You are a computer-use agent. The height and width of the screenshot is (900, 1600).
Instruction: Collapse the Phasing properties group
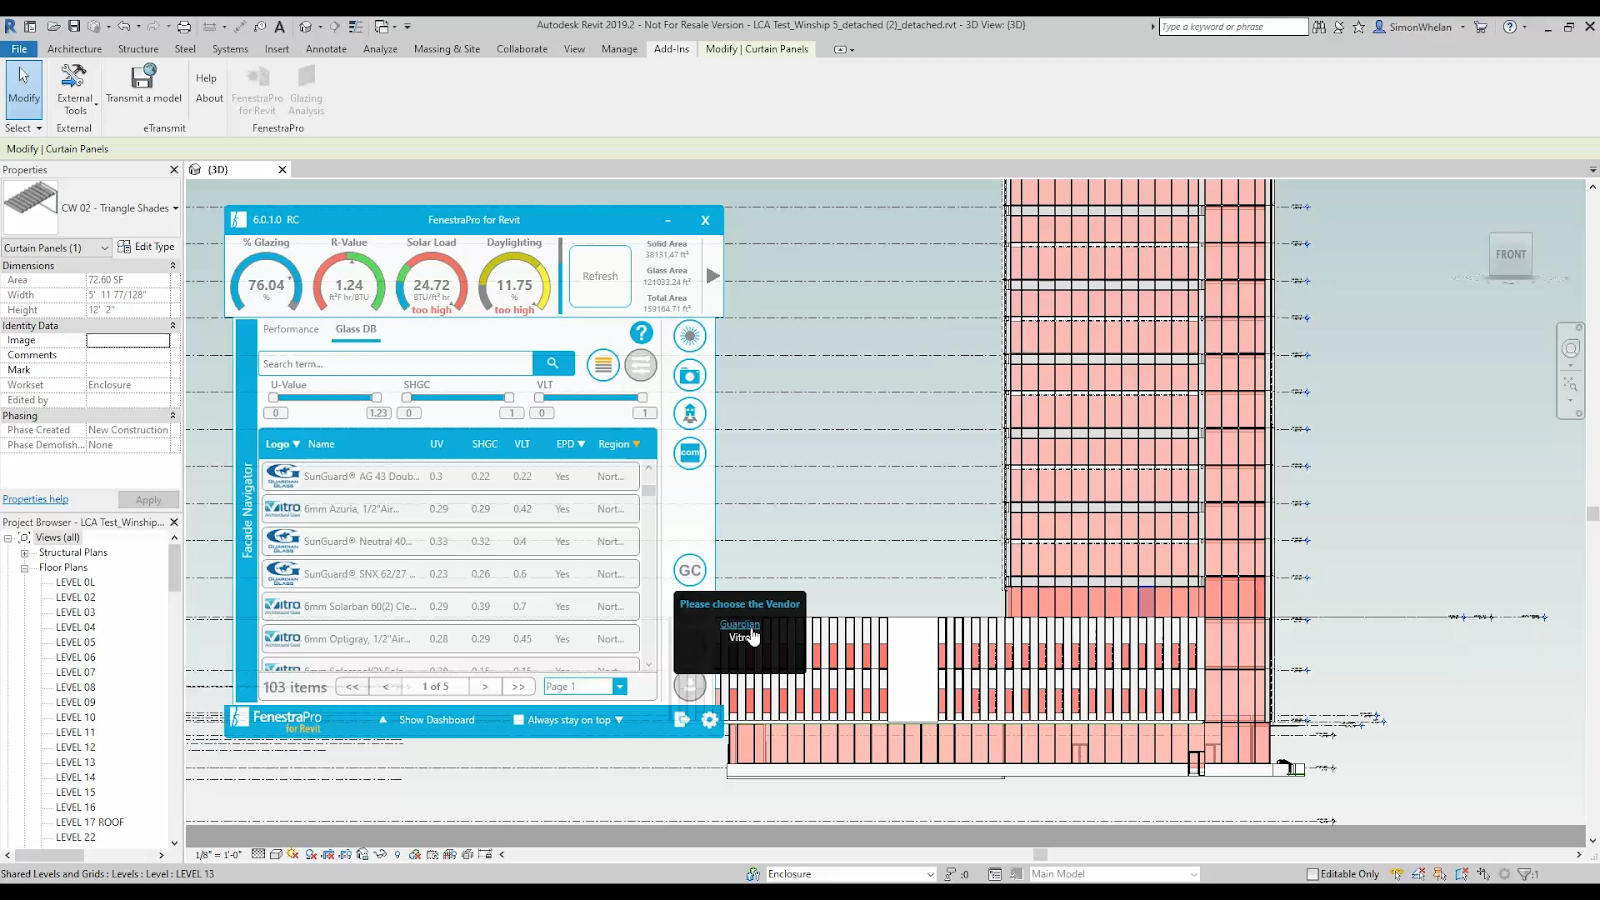(172, 416)
